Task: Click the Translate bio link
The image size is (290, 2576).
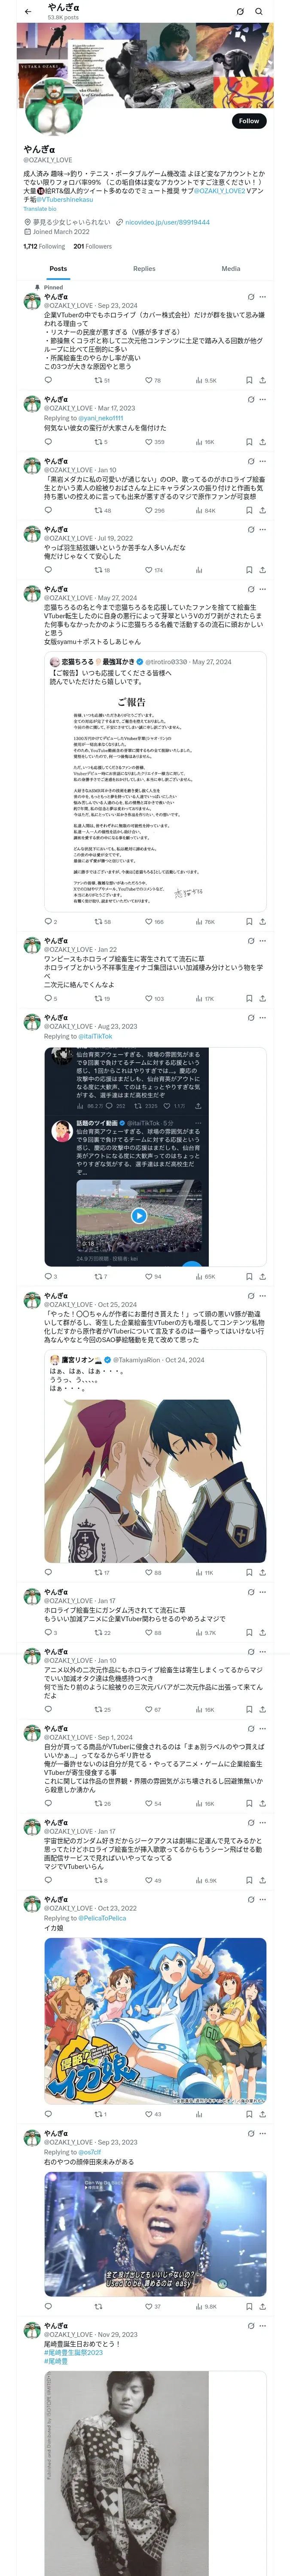Action: [40, 209]
